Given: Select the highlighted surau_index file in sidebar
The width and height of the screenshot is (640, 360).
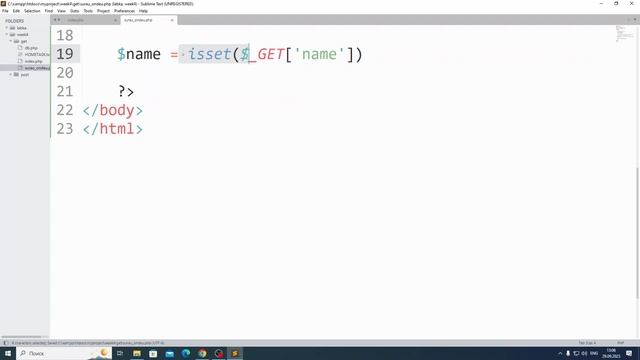Looking at the screenshot, I should tap(37, 68).
